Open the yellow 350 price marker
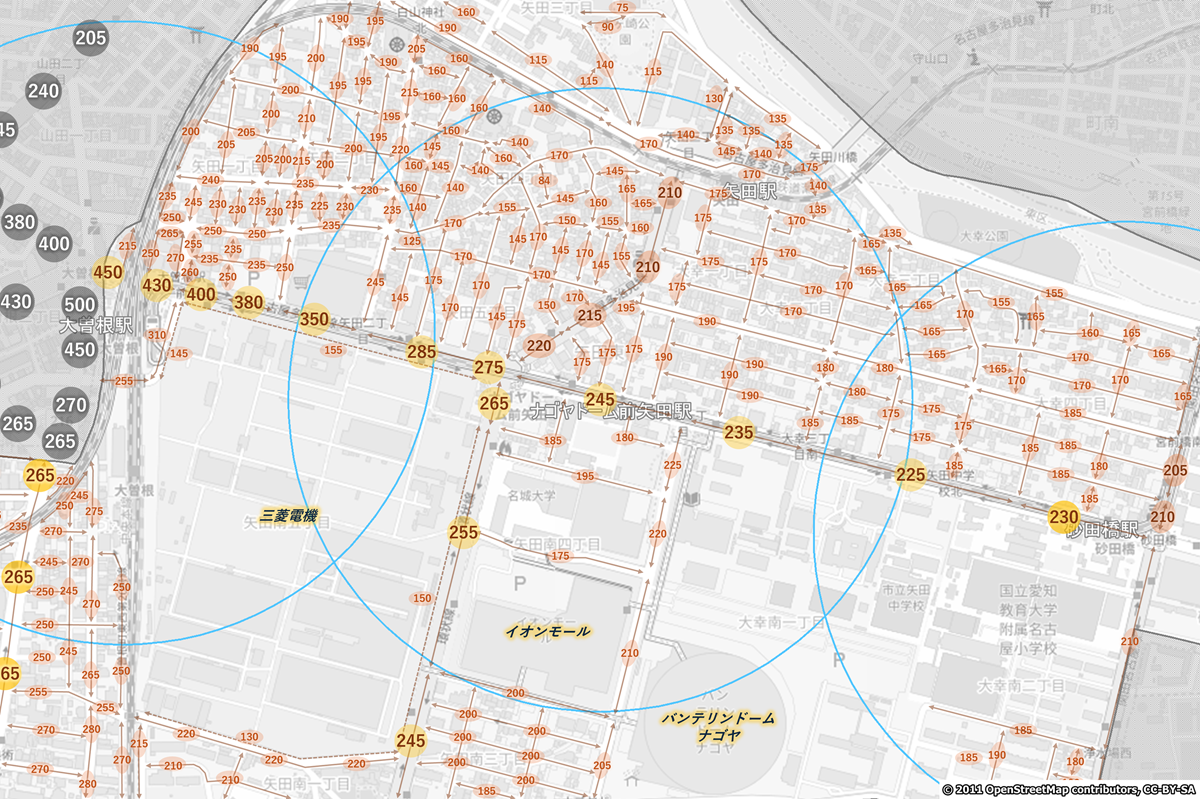Screen dimensions: 1200x799 (314, 320)
